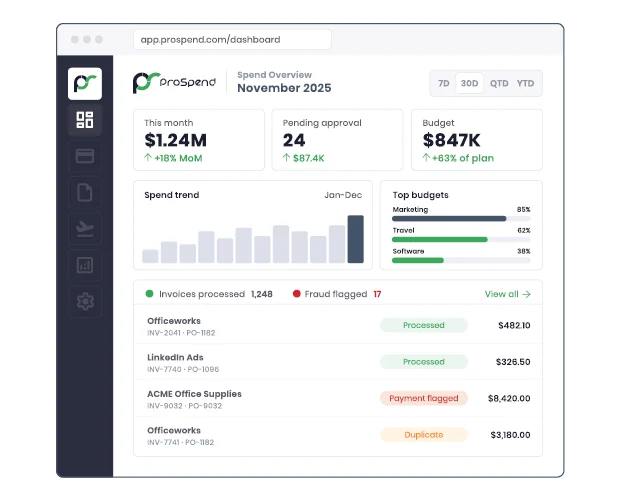
Task: Click the up arrow beside $87.4K
Action: coord(286,158)
